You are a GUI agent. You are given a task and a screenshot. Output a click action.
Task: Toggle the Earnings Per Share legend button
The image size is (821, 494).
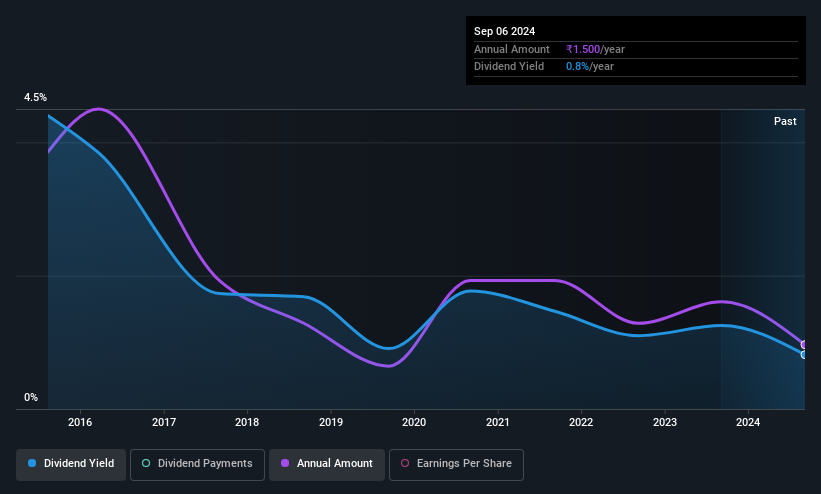pos(456,464)
